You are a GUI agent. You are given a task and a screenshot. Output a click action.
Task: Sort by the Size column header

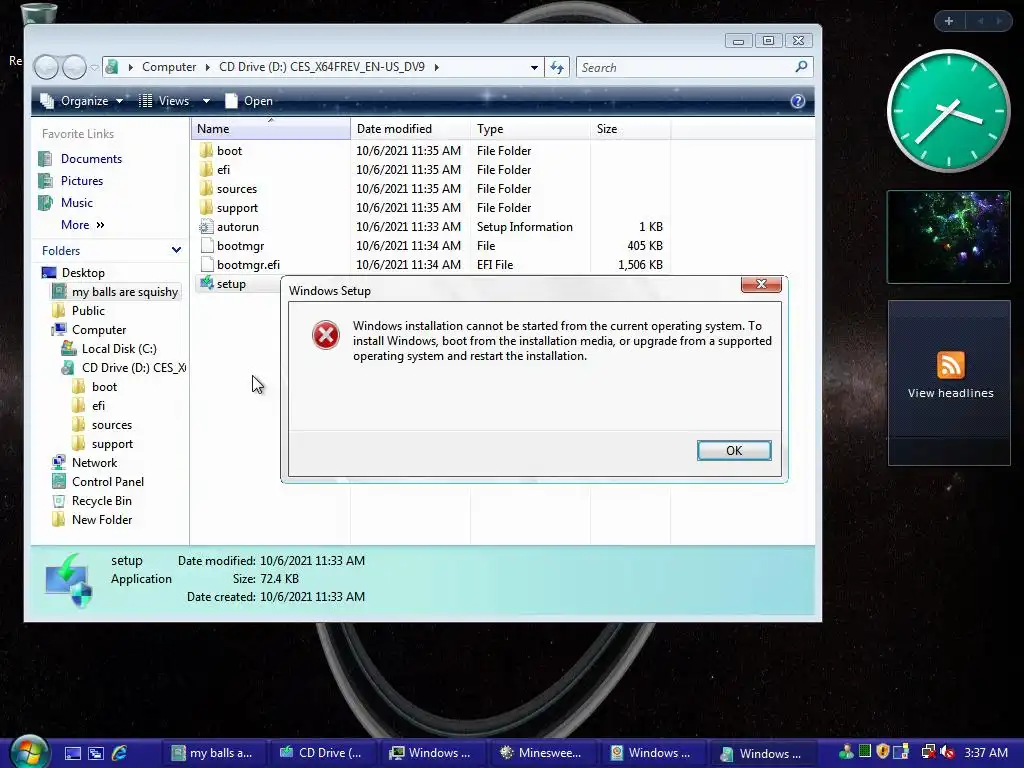tap(630, 129)
